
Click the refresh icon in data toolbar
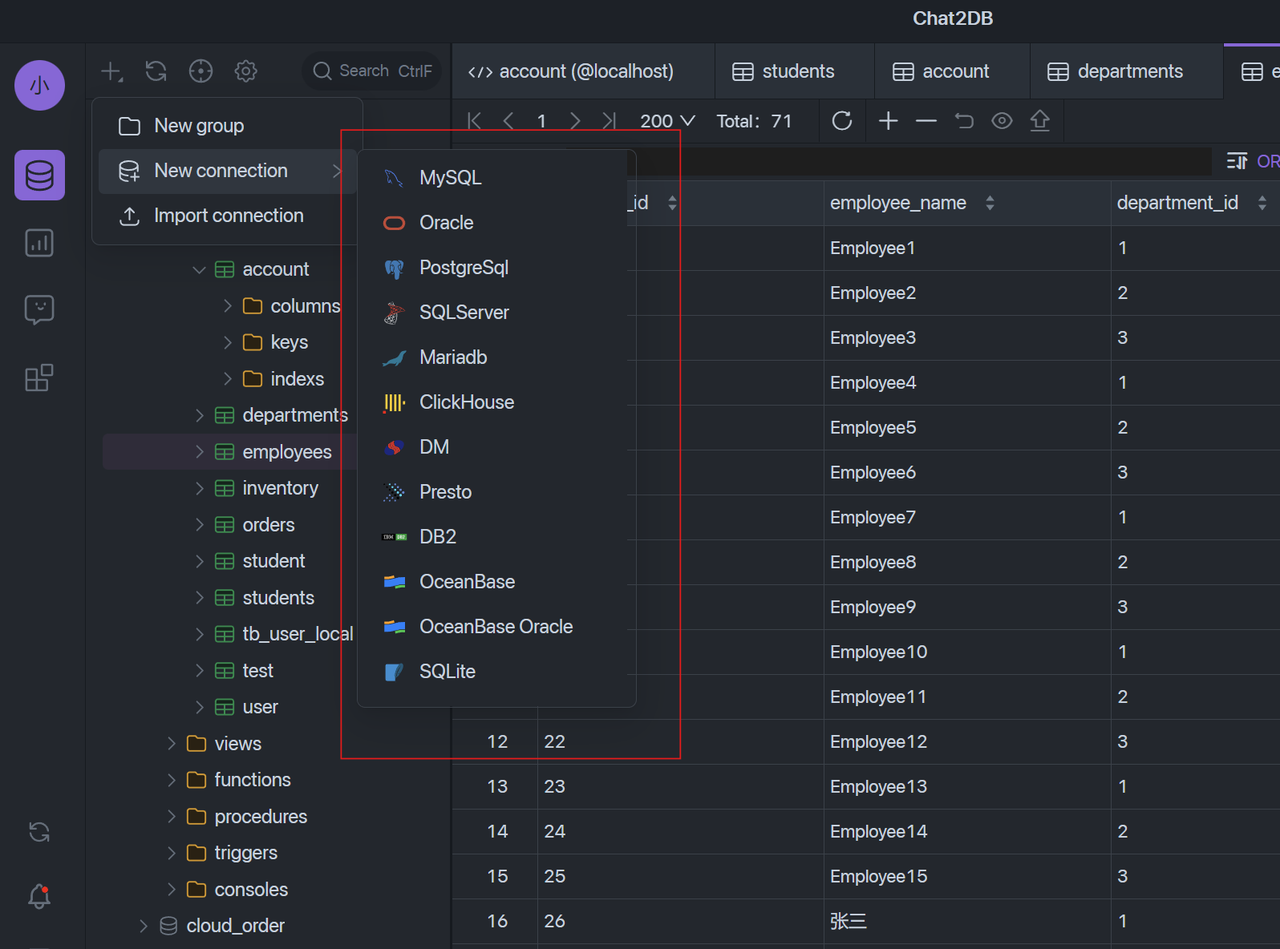click(x=842, y=121)
